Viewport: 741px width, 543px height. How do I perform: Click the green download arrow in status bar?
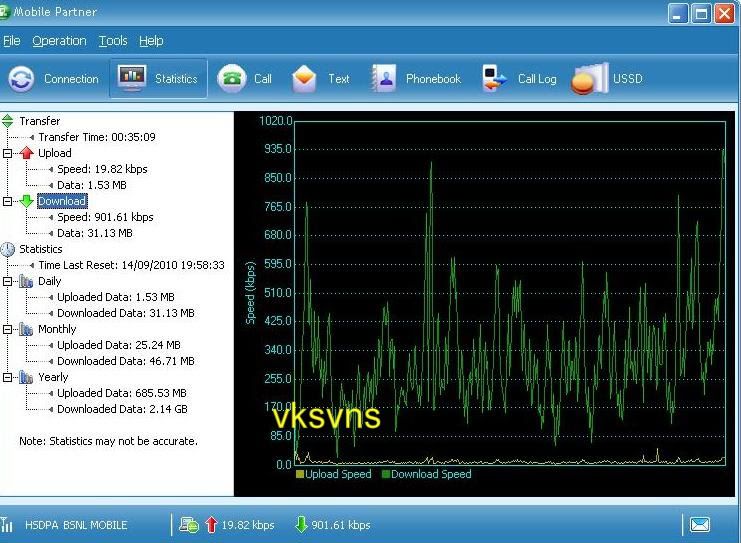click(x=301, y=525)
